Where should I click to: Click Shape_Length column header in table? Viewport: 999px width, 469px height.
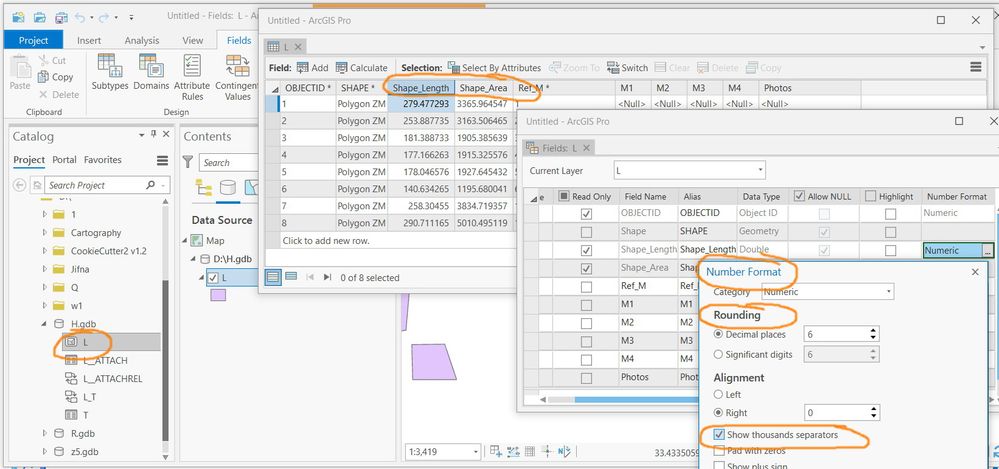[x=420, y=88]
